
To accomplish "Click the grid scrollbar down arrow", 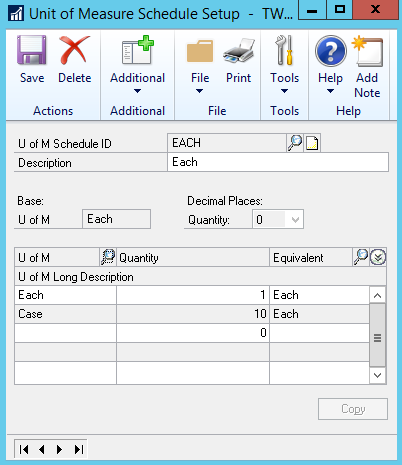I will (377, 375).
